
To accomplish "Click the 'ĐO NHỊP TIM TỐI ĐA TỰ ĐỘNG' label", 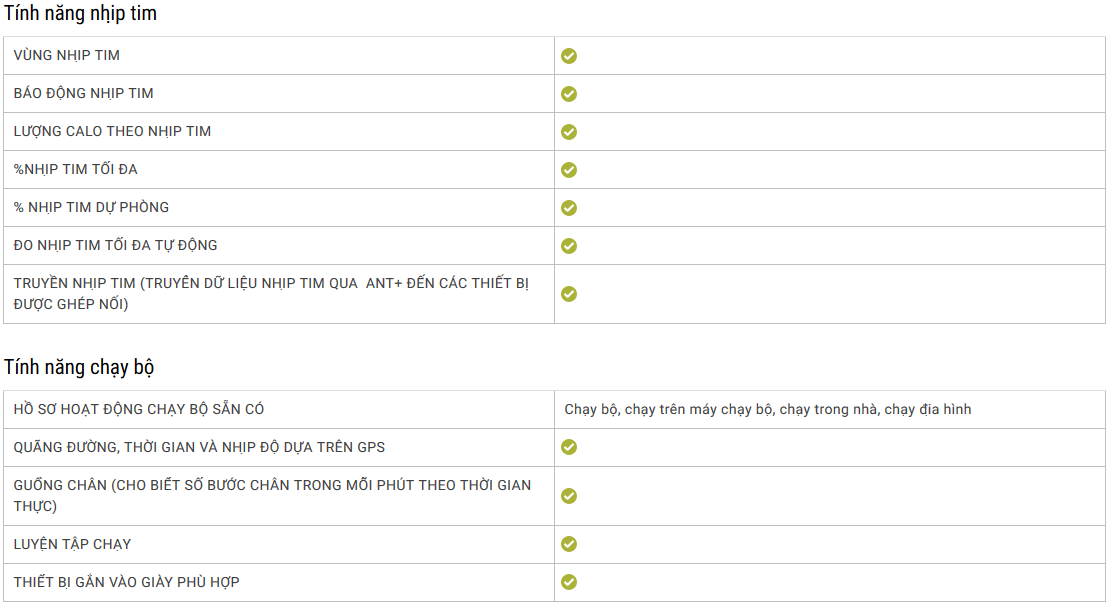I will click(115, 246).
